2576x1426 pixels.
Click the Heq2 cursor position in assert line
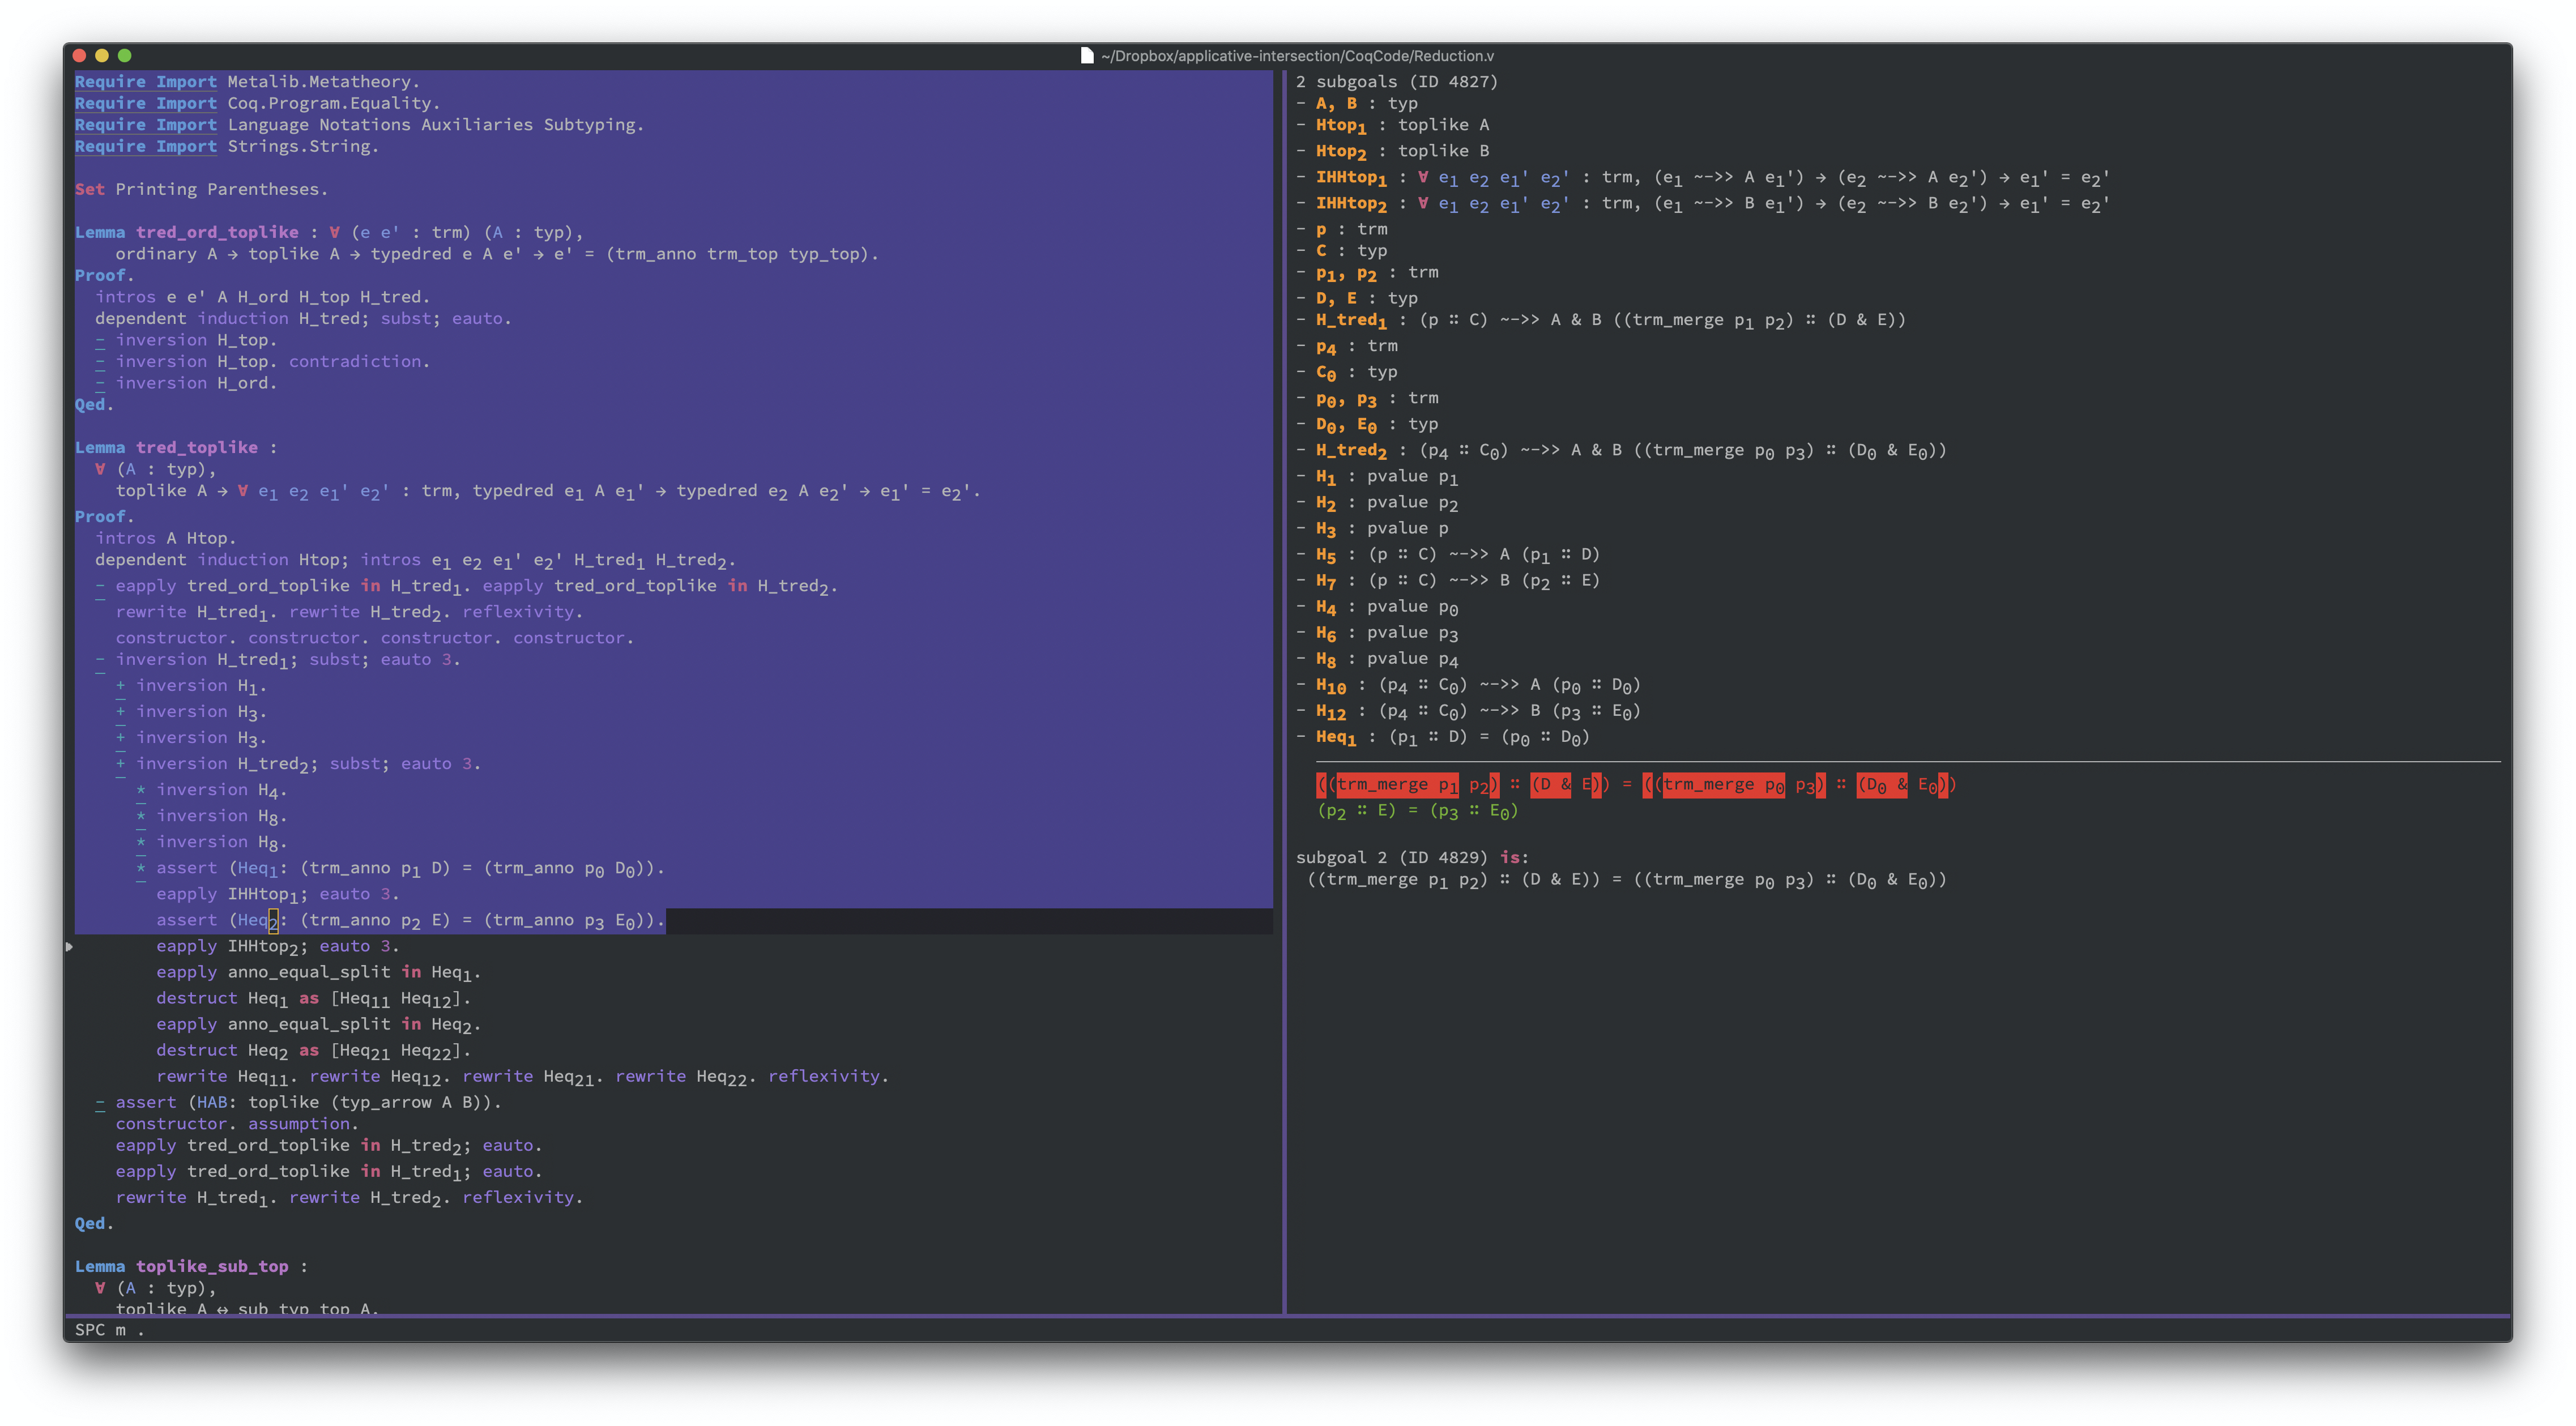pos(273,920)
